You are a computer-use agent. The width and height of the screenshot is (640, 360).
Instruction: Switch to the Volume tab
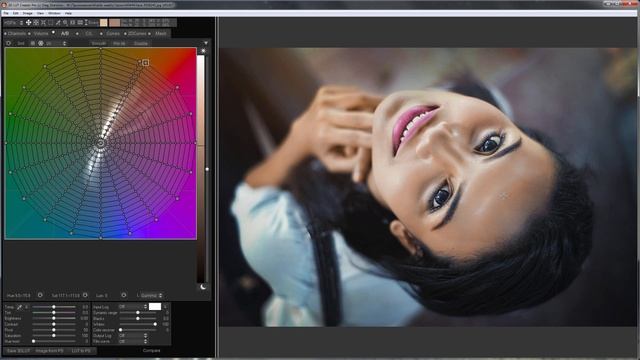(x=41, y=33)
